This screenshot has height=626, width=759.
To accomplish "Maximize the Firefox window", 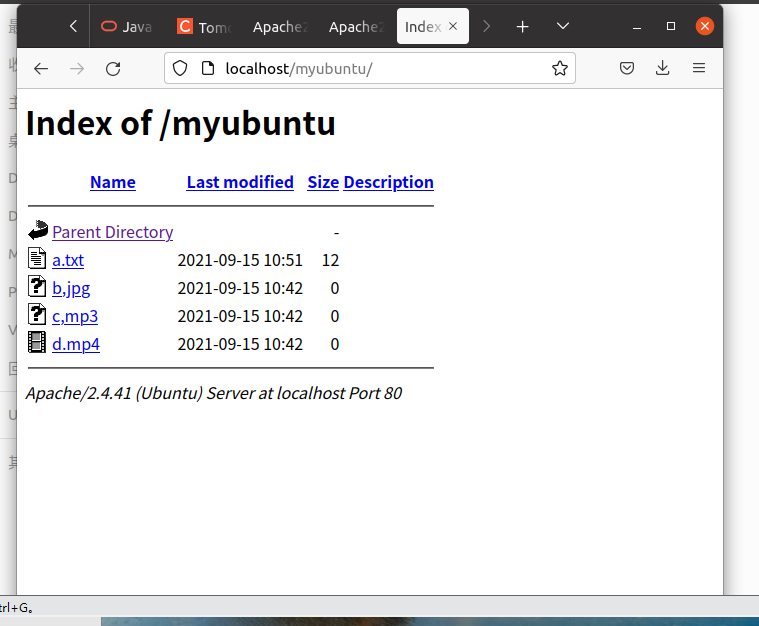I will [x=671, y=26].
